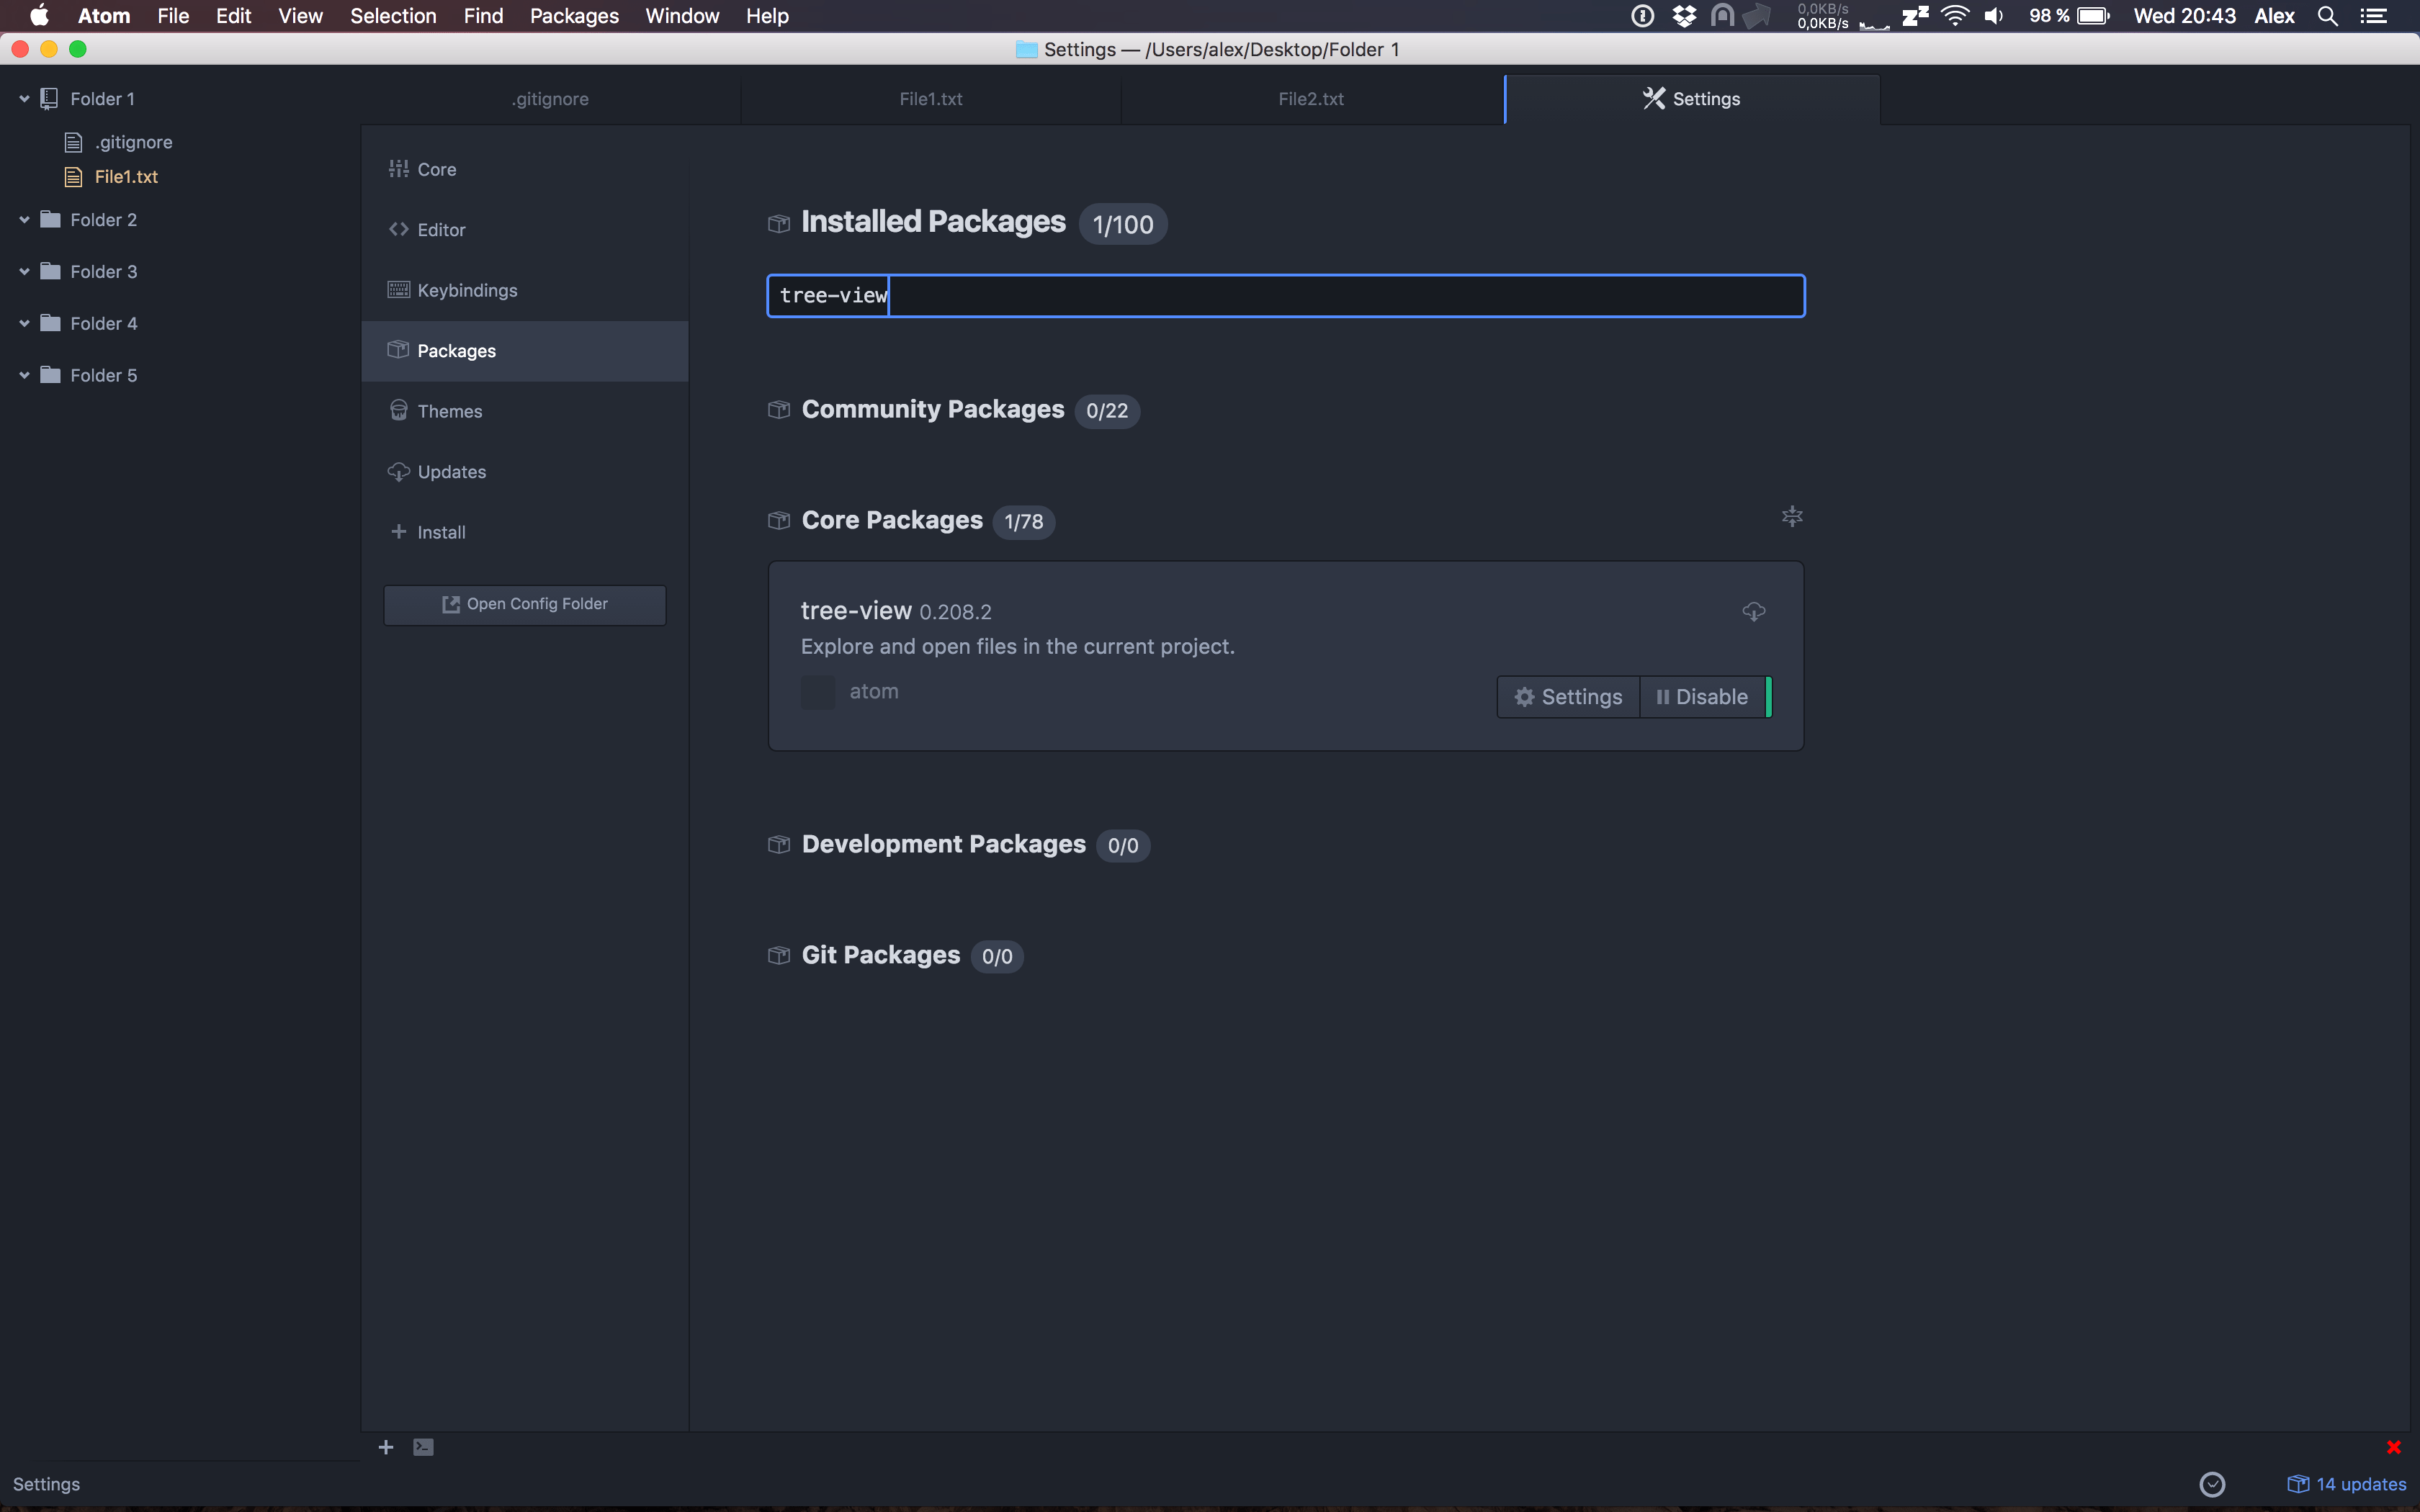Click the atom author avatar on the tree-view card
Image resolution: width=2420 pixels, height=1512 pixels.
817,692
